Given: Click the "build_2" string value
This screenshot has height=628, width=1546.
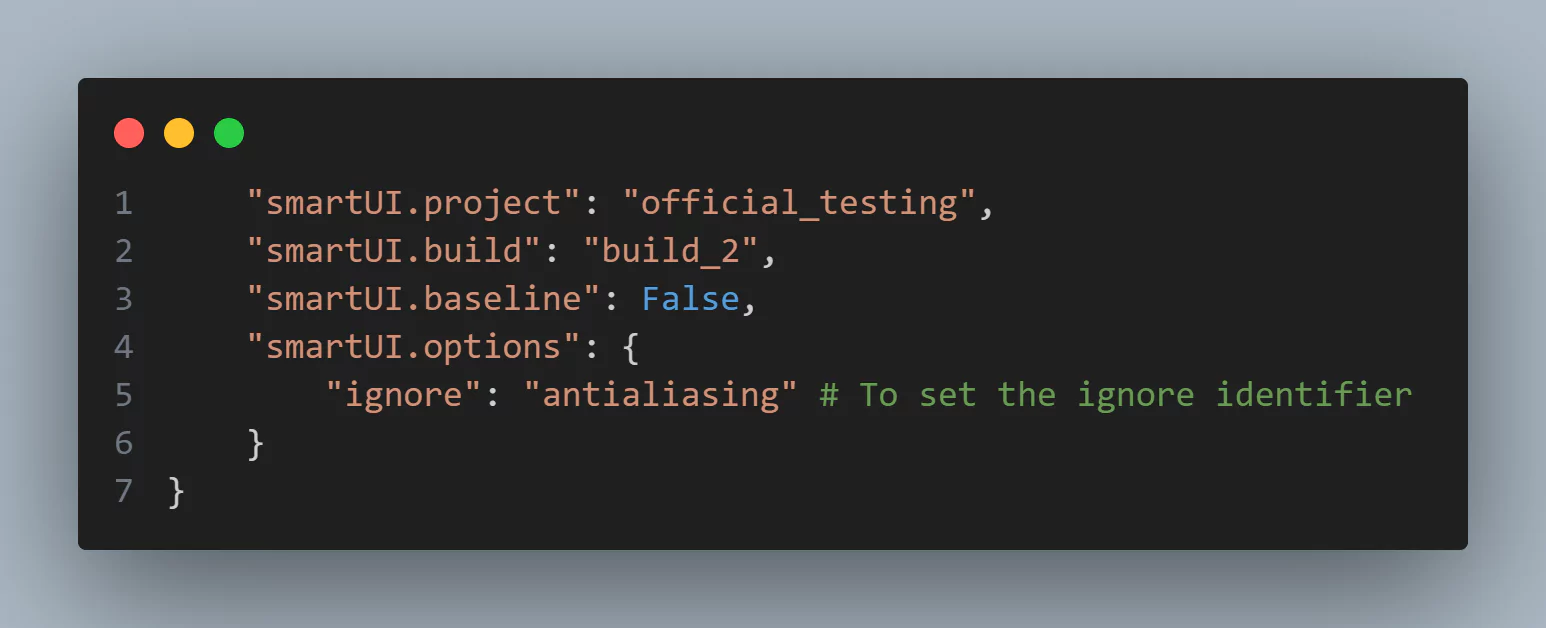Looking at the screenshot, I should point(670,251).
